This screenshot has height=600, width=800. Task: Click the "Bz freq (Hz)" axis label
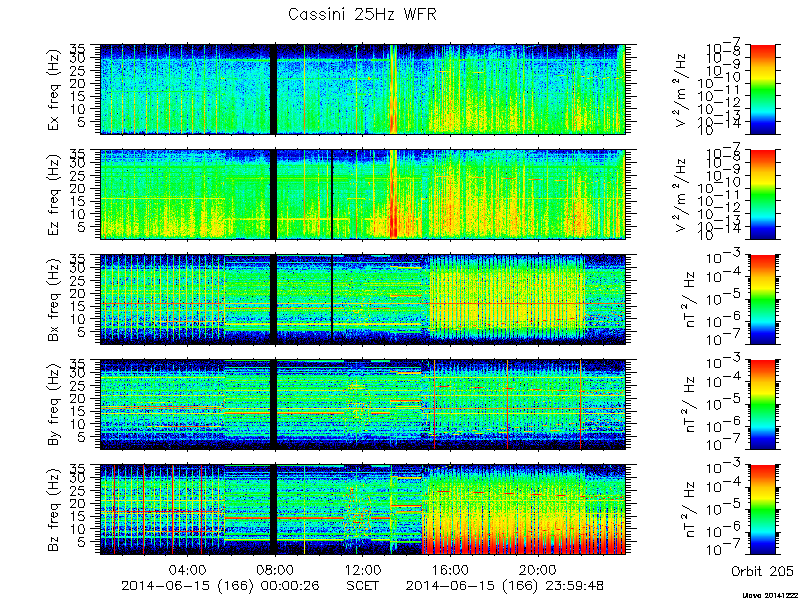55,510
